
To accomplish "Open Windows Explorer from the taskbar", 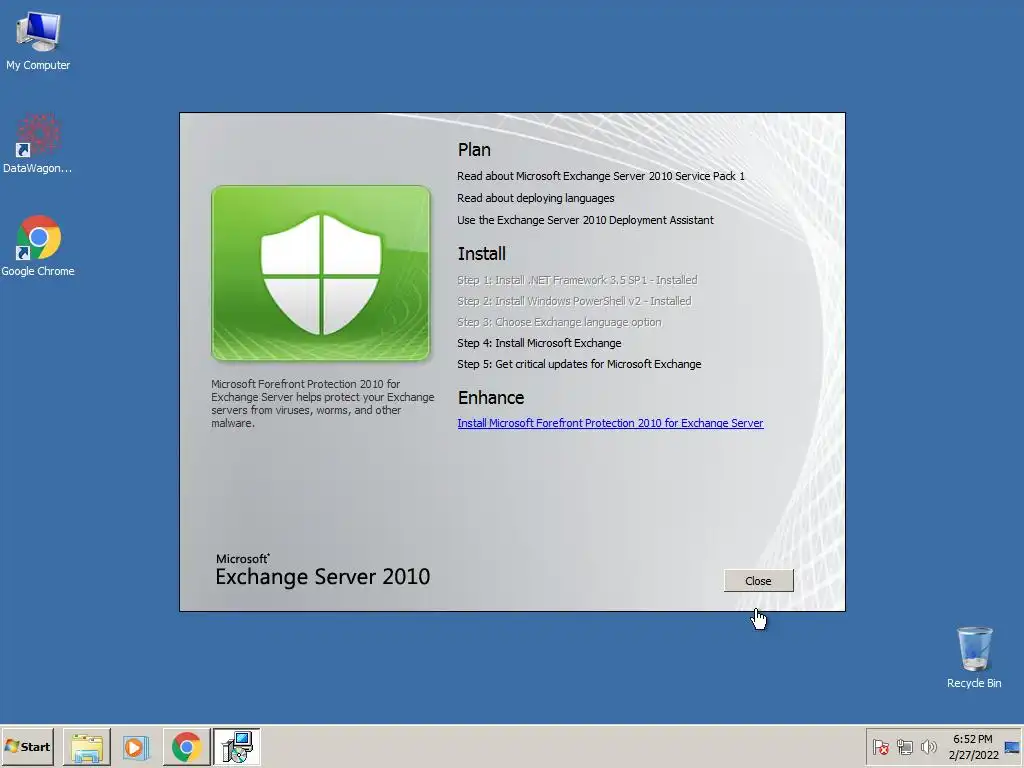I will 87,746.
